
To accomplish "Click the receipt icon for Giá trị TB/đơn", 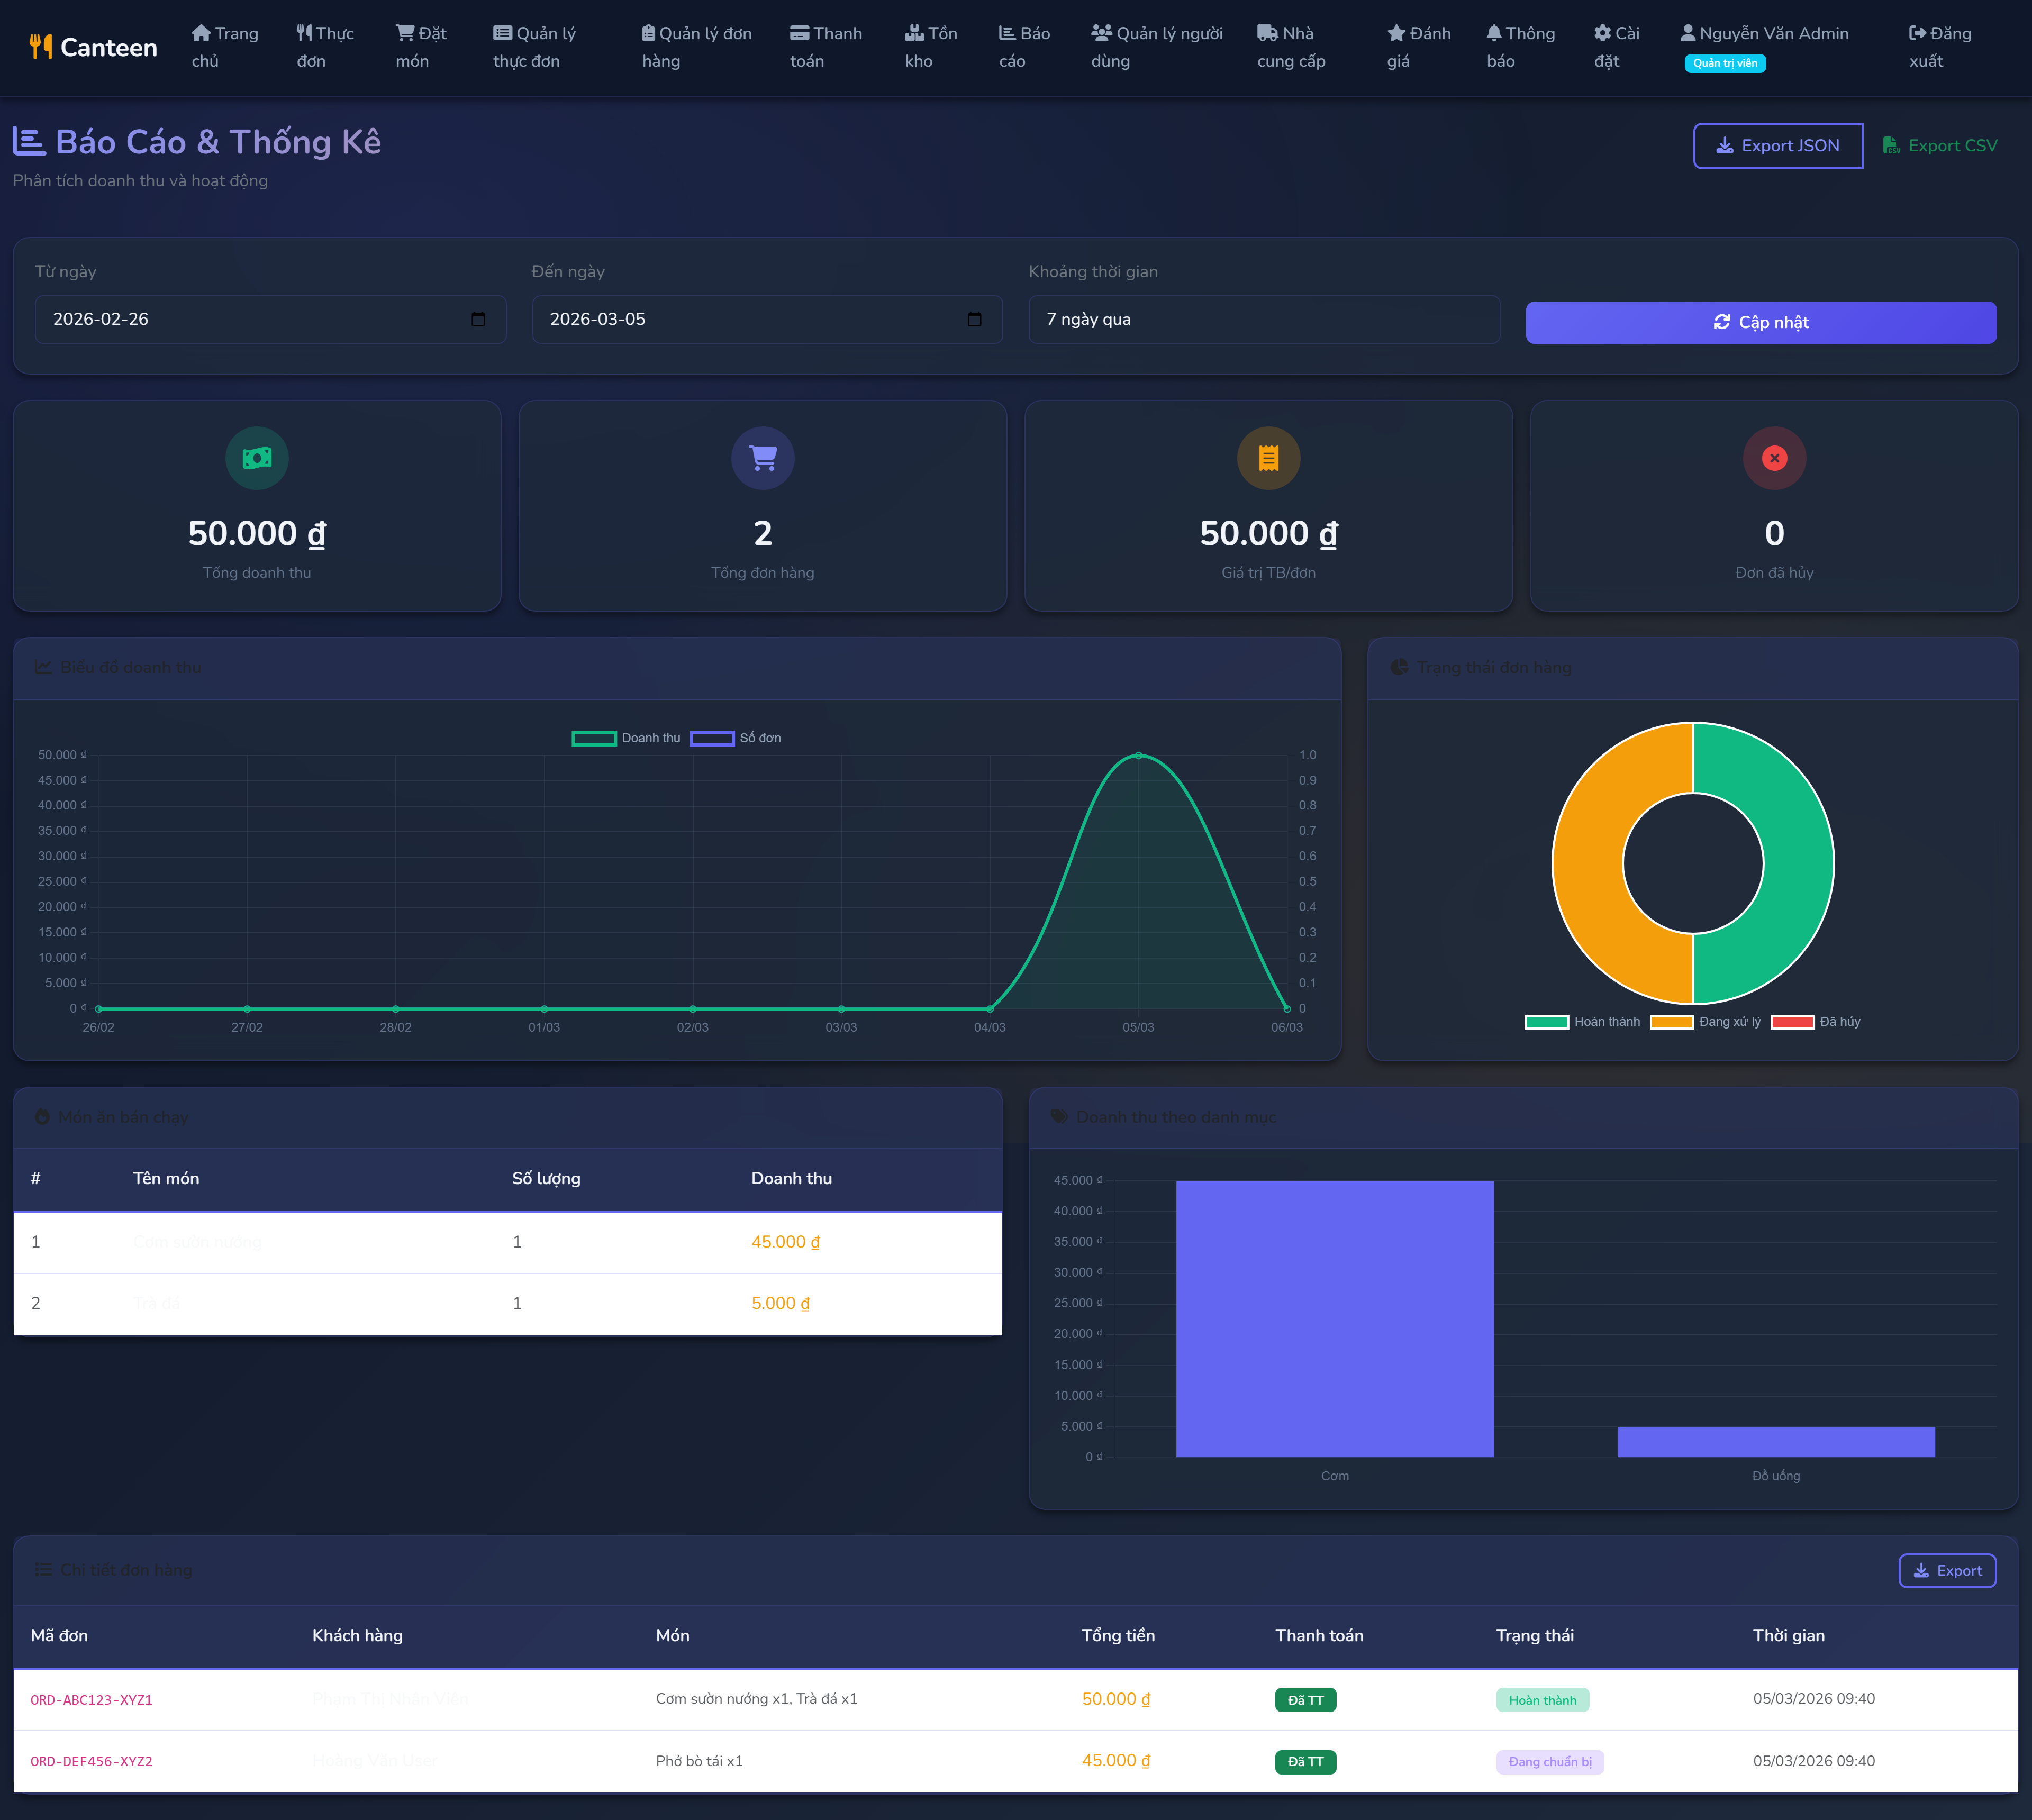I will click(x=1269, y=458).
